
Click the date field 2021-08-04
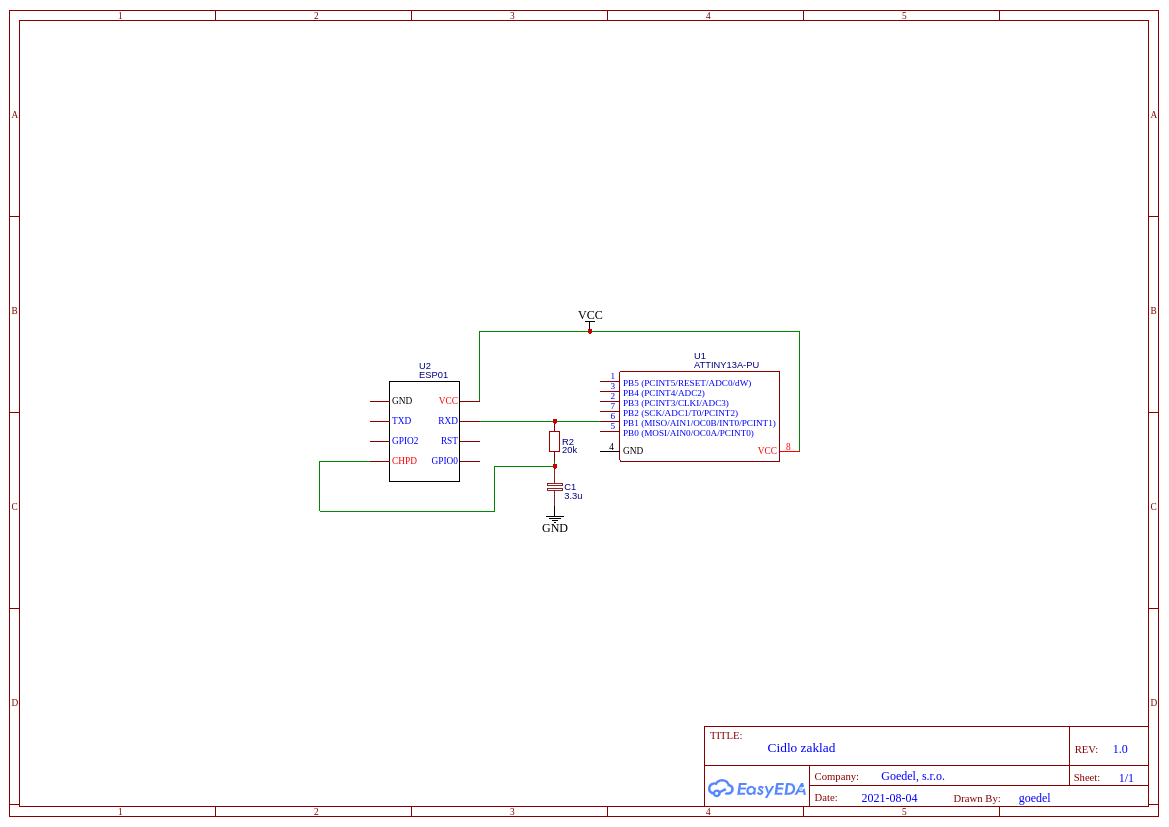point(889,798)
